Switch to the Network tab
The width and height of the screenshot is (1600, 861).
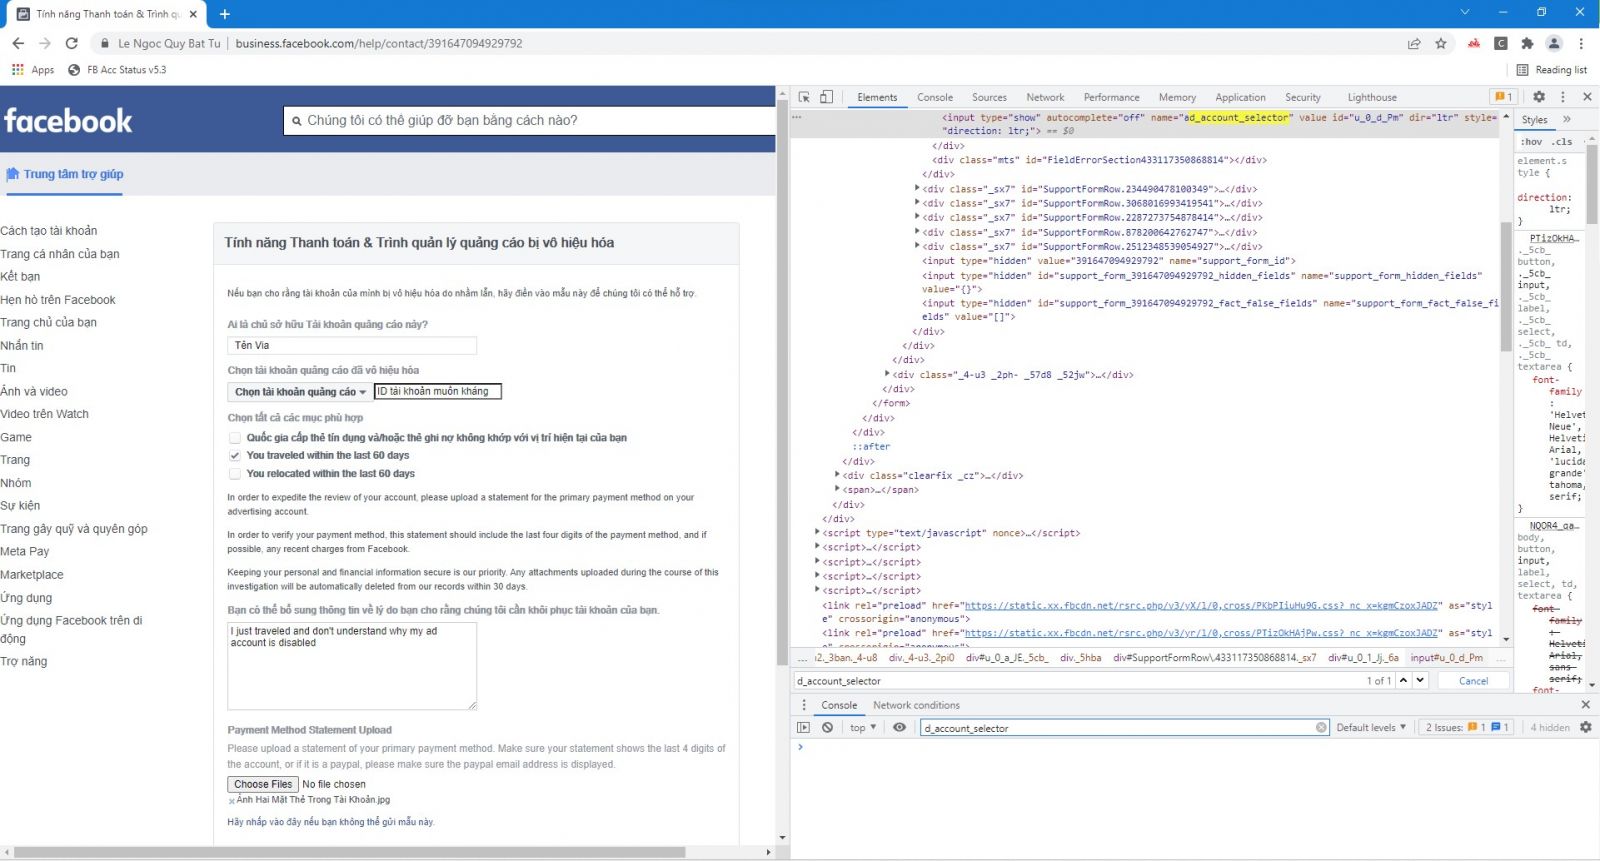[1045, 97]
